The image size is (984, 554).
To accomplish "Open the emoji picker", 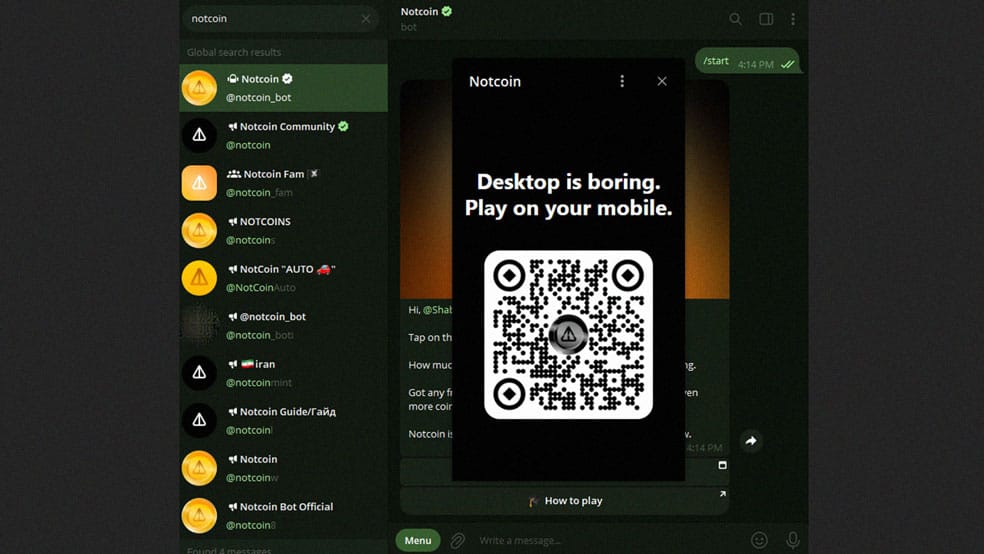I will [759, 540].
